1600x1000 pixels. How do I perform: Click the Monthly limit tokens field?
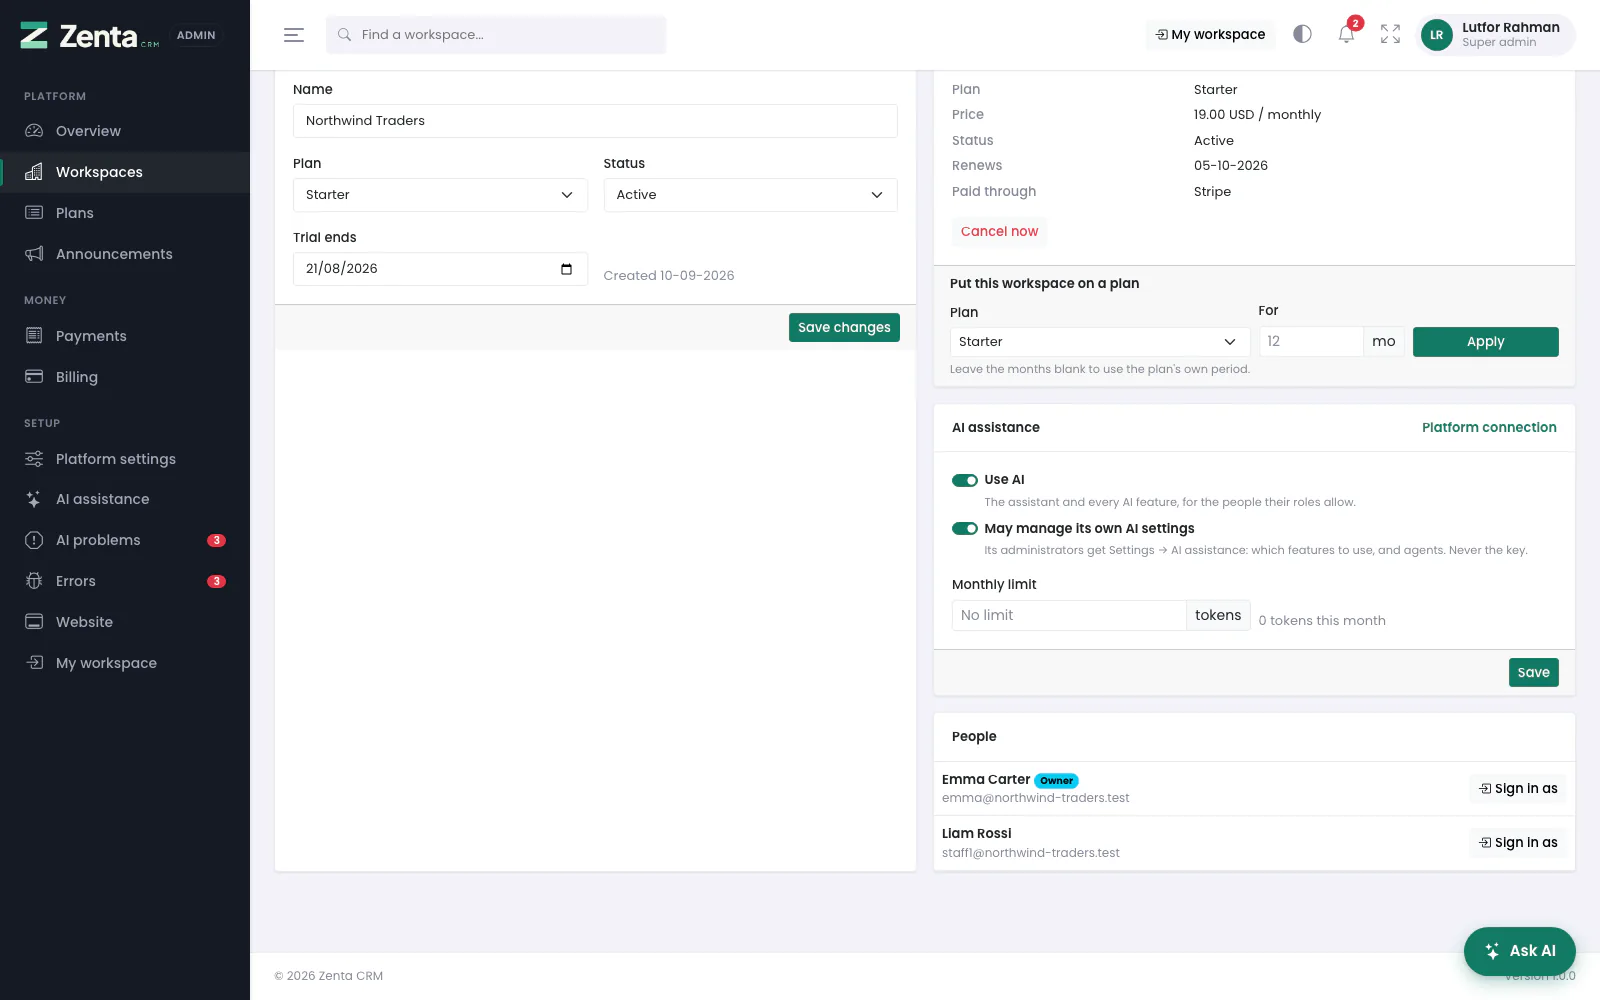pyautogui.click(x=1068, y=616)
